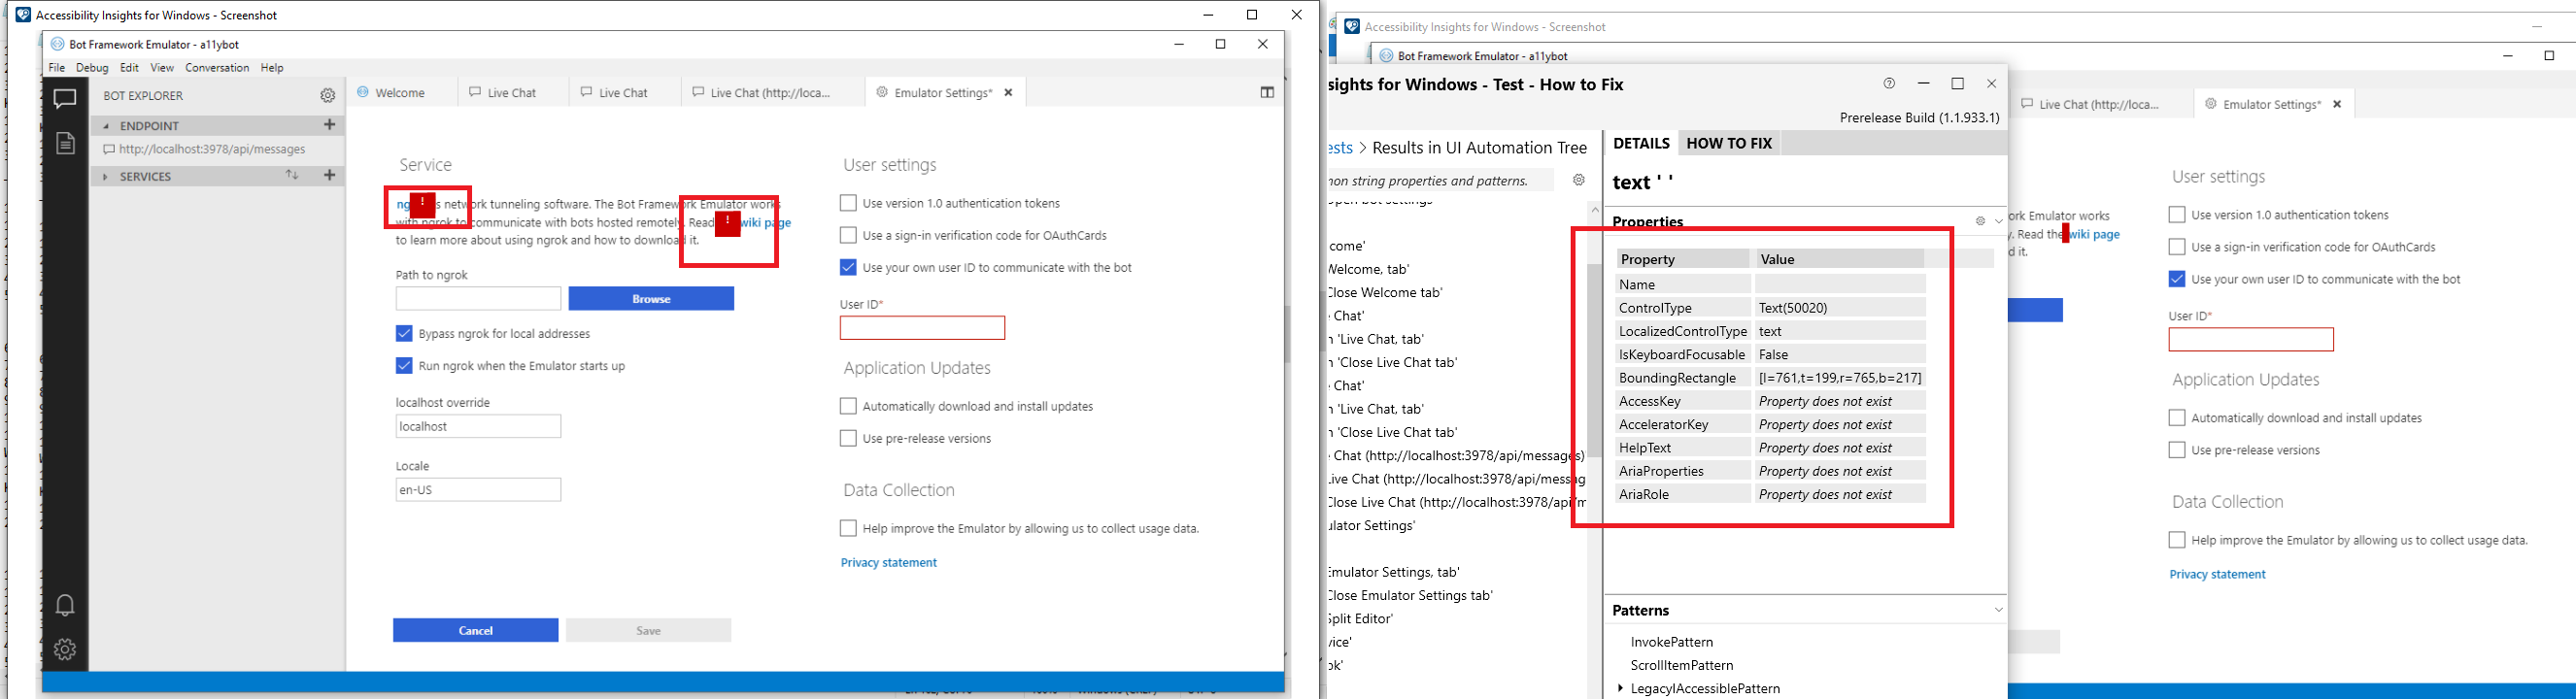Expand the LegacyAccessiblePattern tree arrow

tap(1621, 688)
